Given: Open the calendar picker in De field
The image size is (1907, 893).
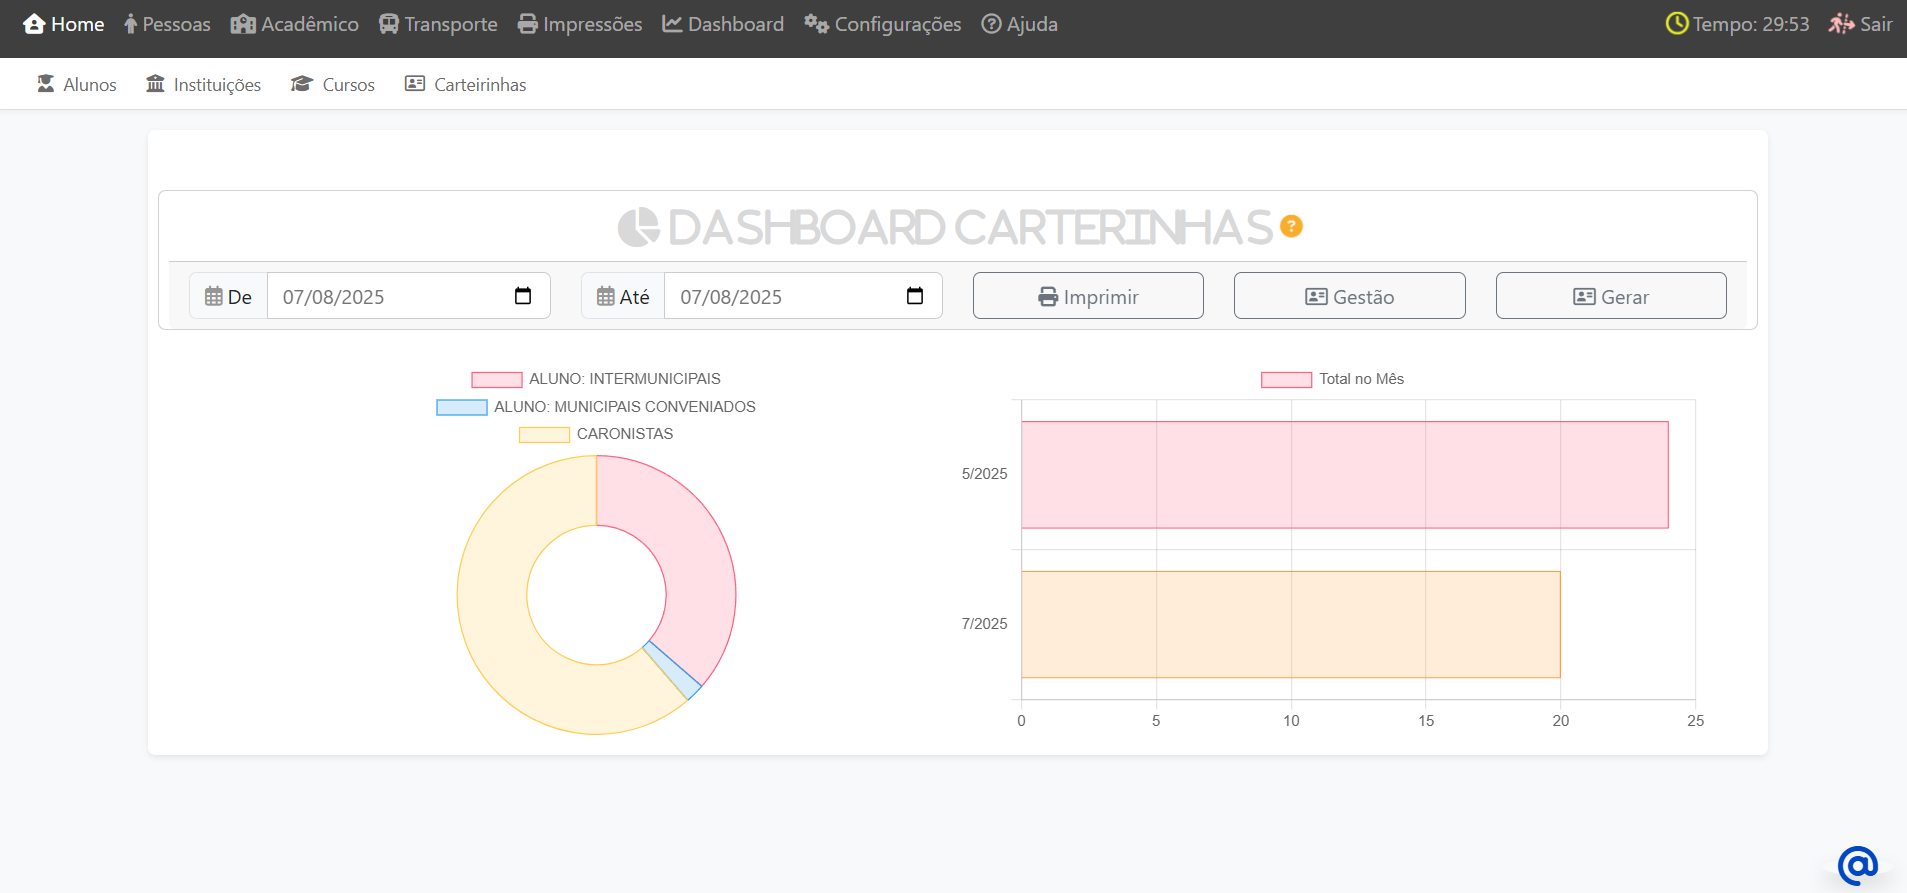Looking at the screenshot, I should click(522, 296).
